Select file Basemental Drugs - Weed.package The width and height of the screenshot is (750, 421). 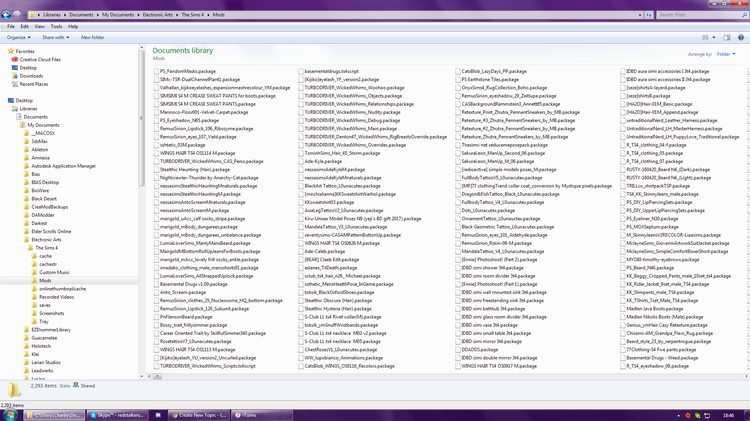point(662,358)
